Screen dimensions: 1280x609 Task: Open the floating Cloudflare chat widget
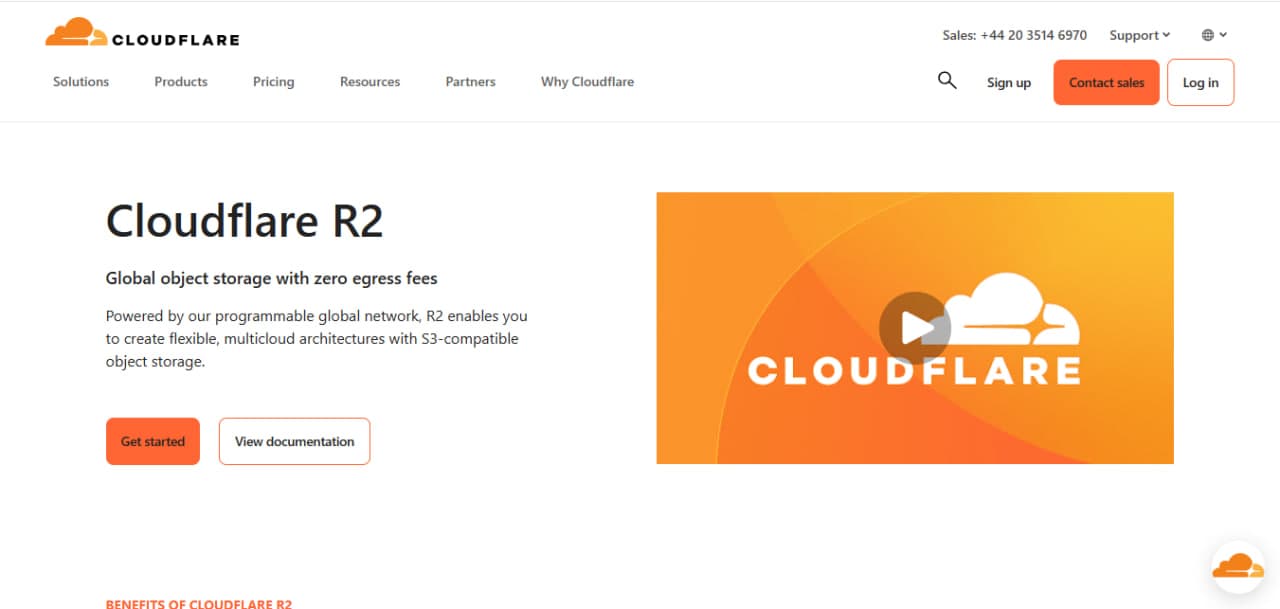click(1238, 566)
